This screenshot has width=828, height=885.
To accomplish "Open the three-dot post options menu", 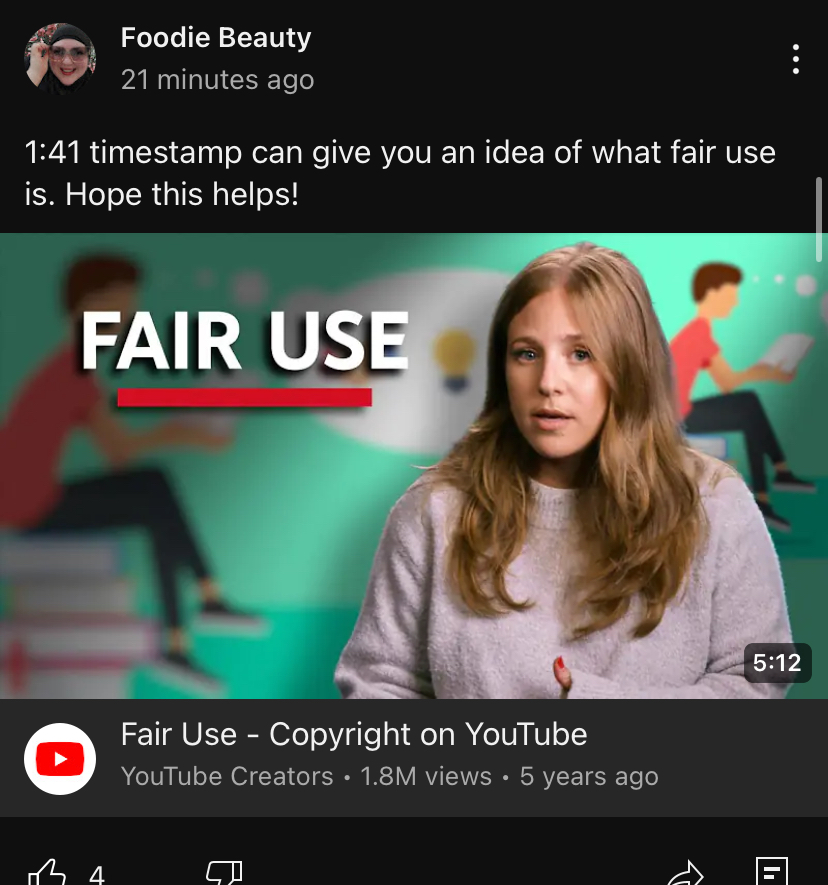I will pyautogui.click(x=795, y=59).
